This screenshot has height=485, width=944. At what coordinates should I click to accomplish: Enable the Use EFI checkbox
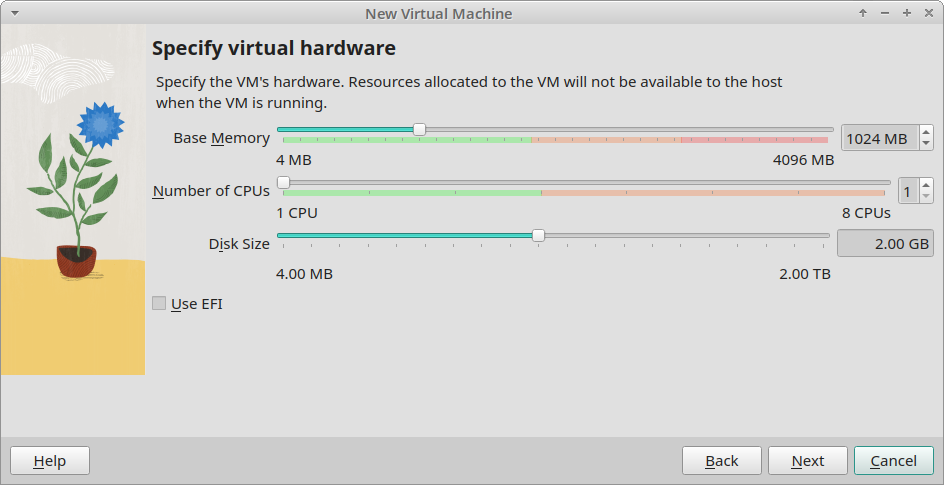click(x=159, y=303)
